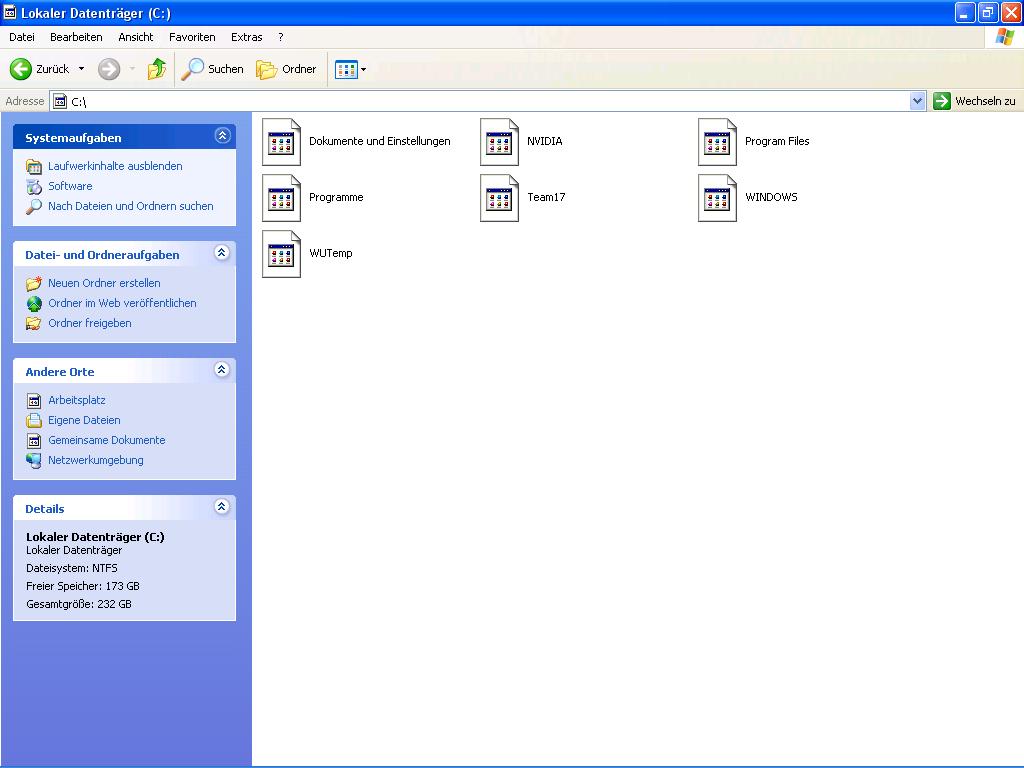The image size is (1024, 768).
Task: Click the Software link
Action: (x=70, y=186)
